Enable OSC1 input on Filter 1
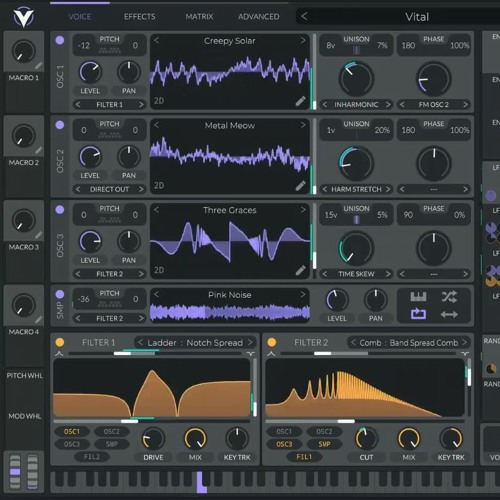Viewport: 500px width, 500px height. coord(72,432)
